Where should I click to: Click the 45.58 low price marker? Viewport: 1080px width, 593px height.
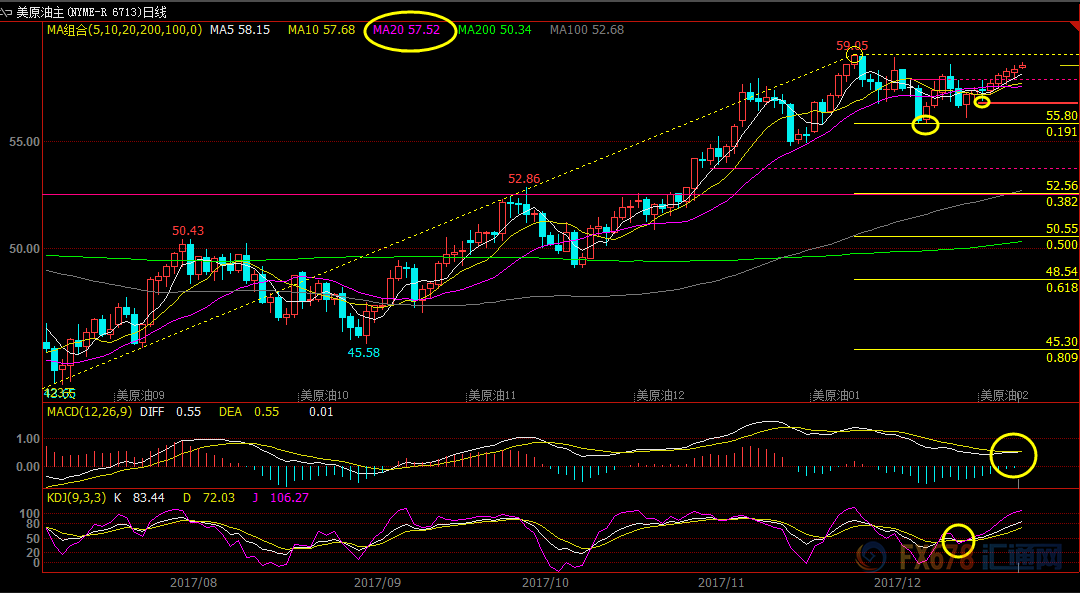(362, 352)
